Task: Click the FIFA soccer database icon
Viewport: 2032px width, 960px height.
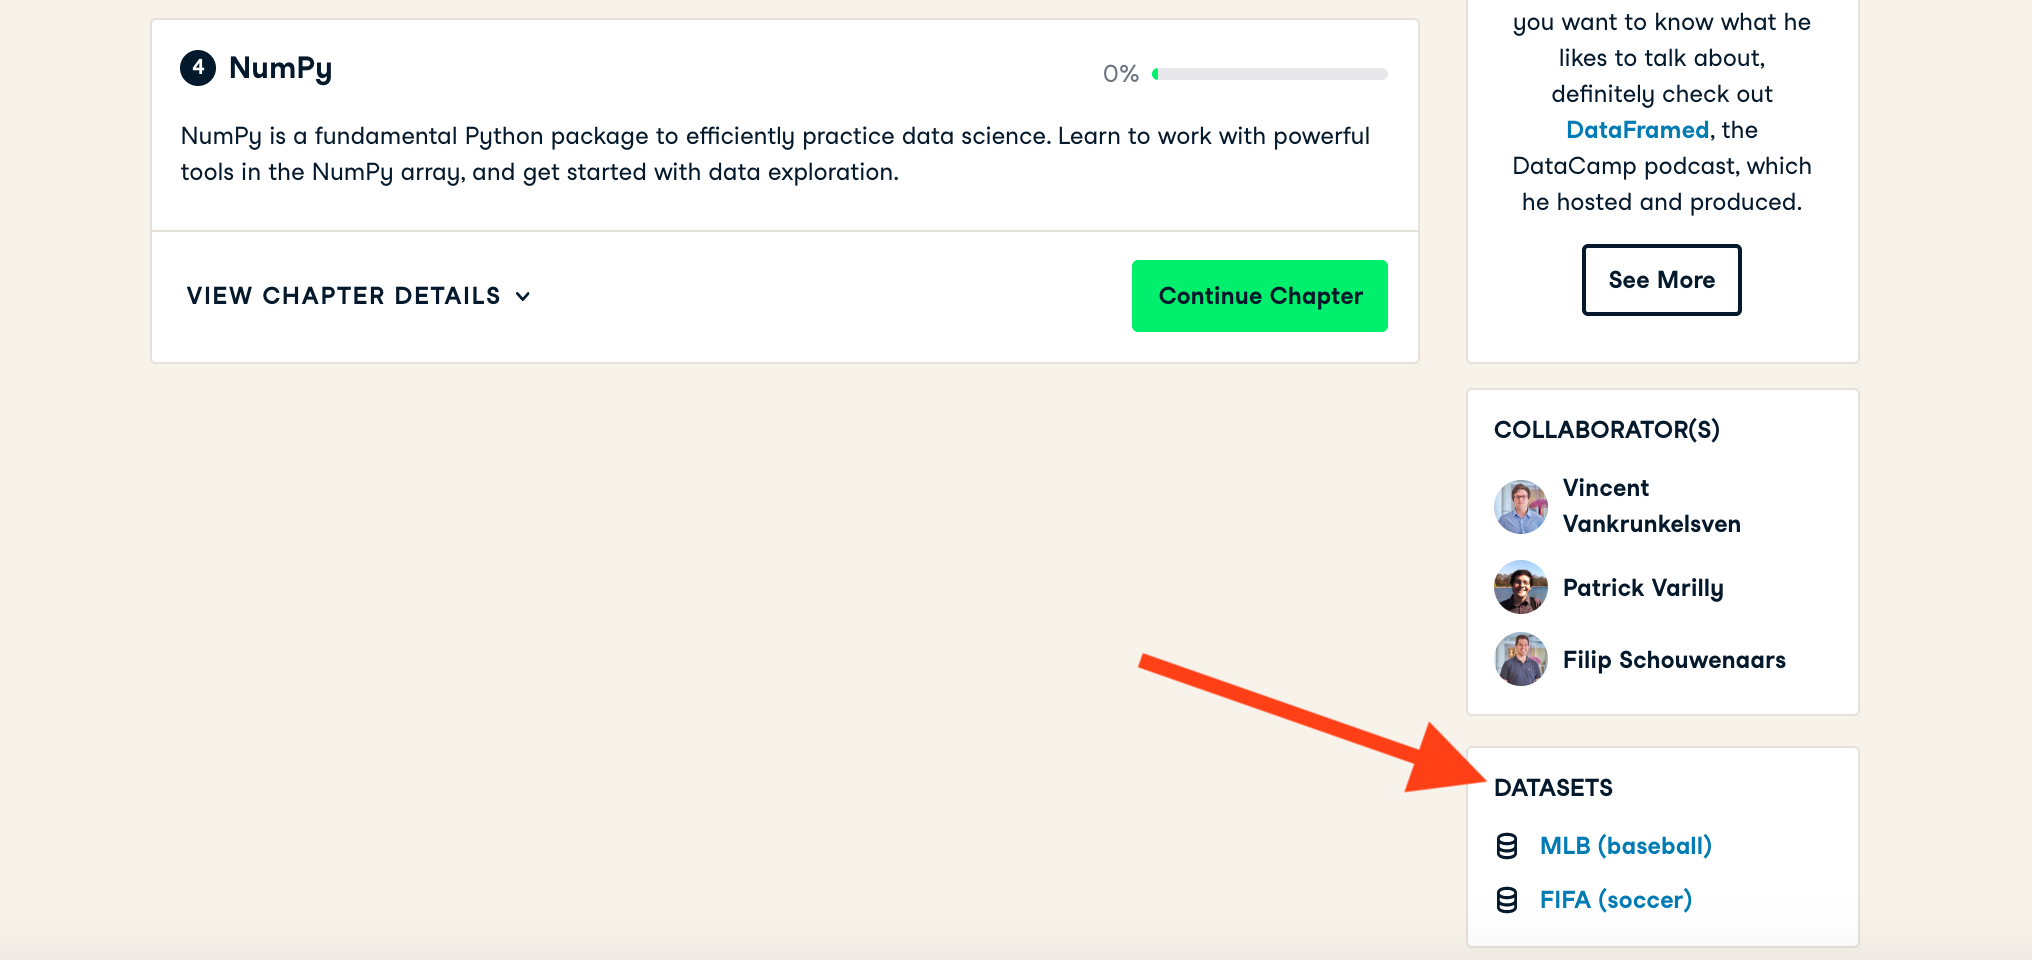Action: click(x=1507, y=900)
